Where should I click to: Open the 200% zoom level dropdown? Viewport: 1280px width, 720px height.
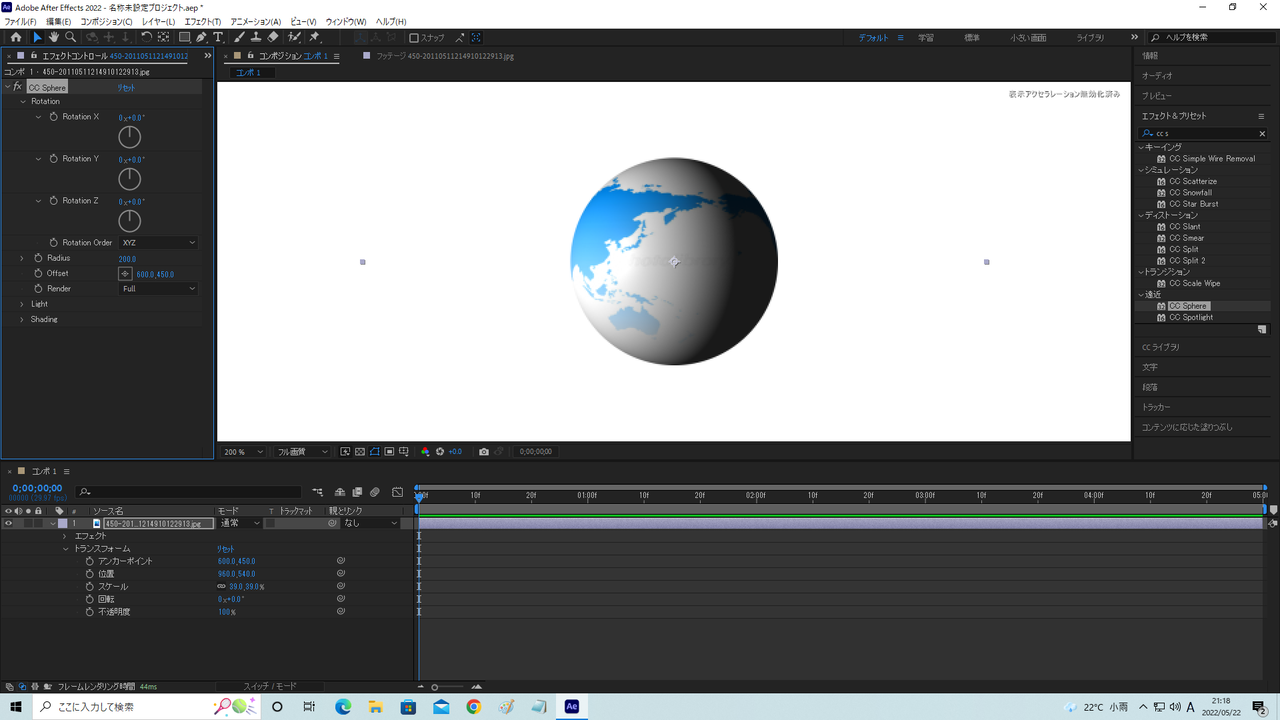(x=242, y=451)
